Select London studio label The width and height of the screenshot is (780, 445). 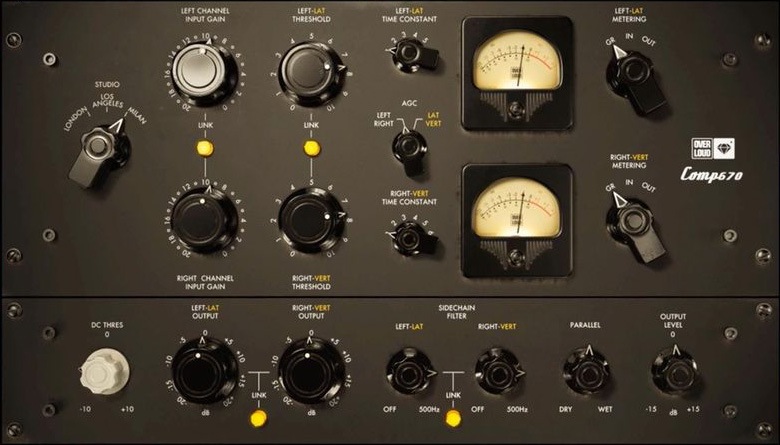(75, 119)
